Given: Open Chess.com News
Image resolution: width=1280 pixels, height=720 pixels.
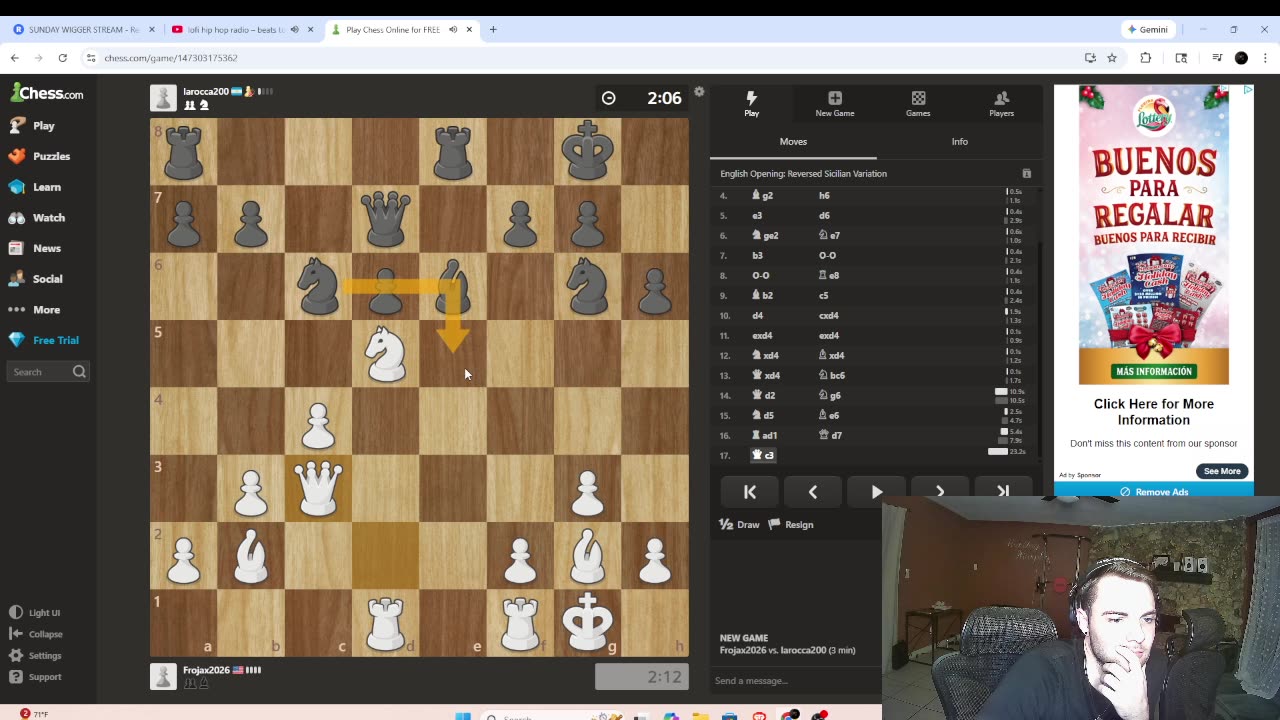Looking at the screenshot, I should coord(35,248).
